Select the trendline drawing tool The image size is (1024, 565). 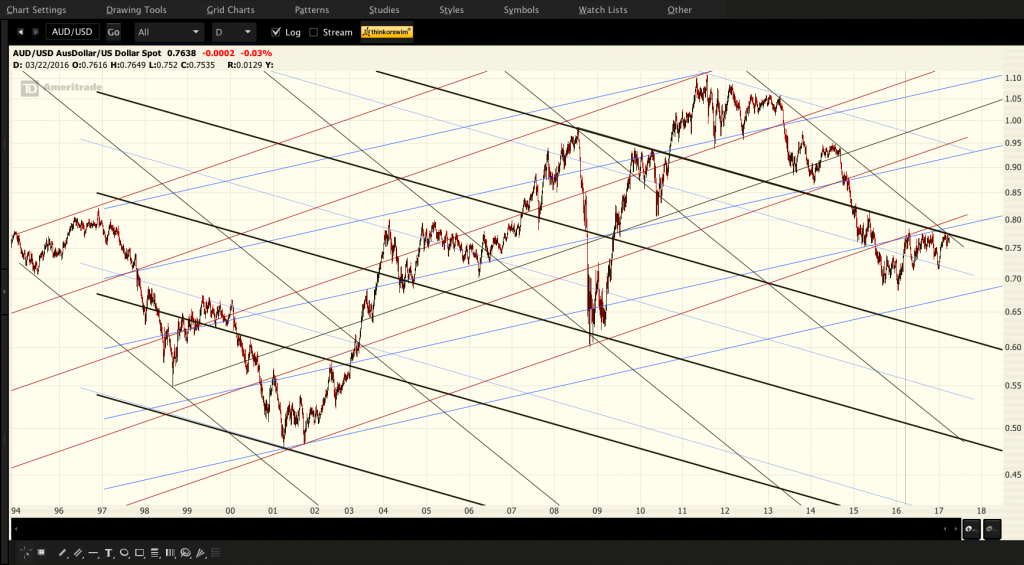(x=63, y=553)
